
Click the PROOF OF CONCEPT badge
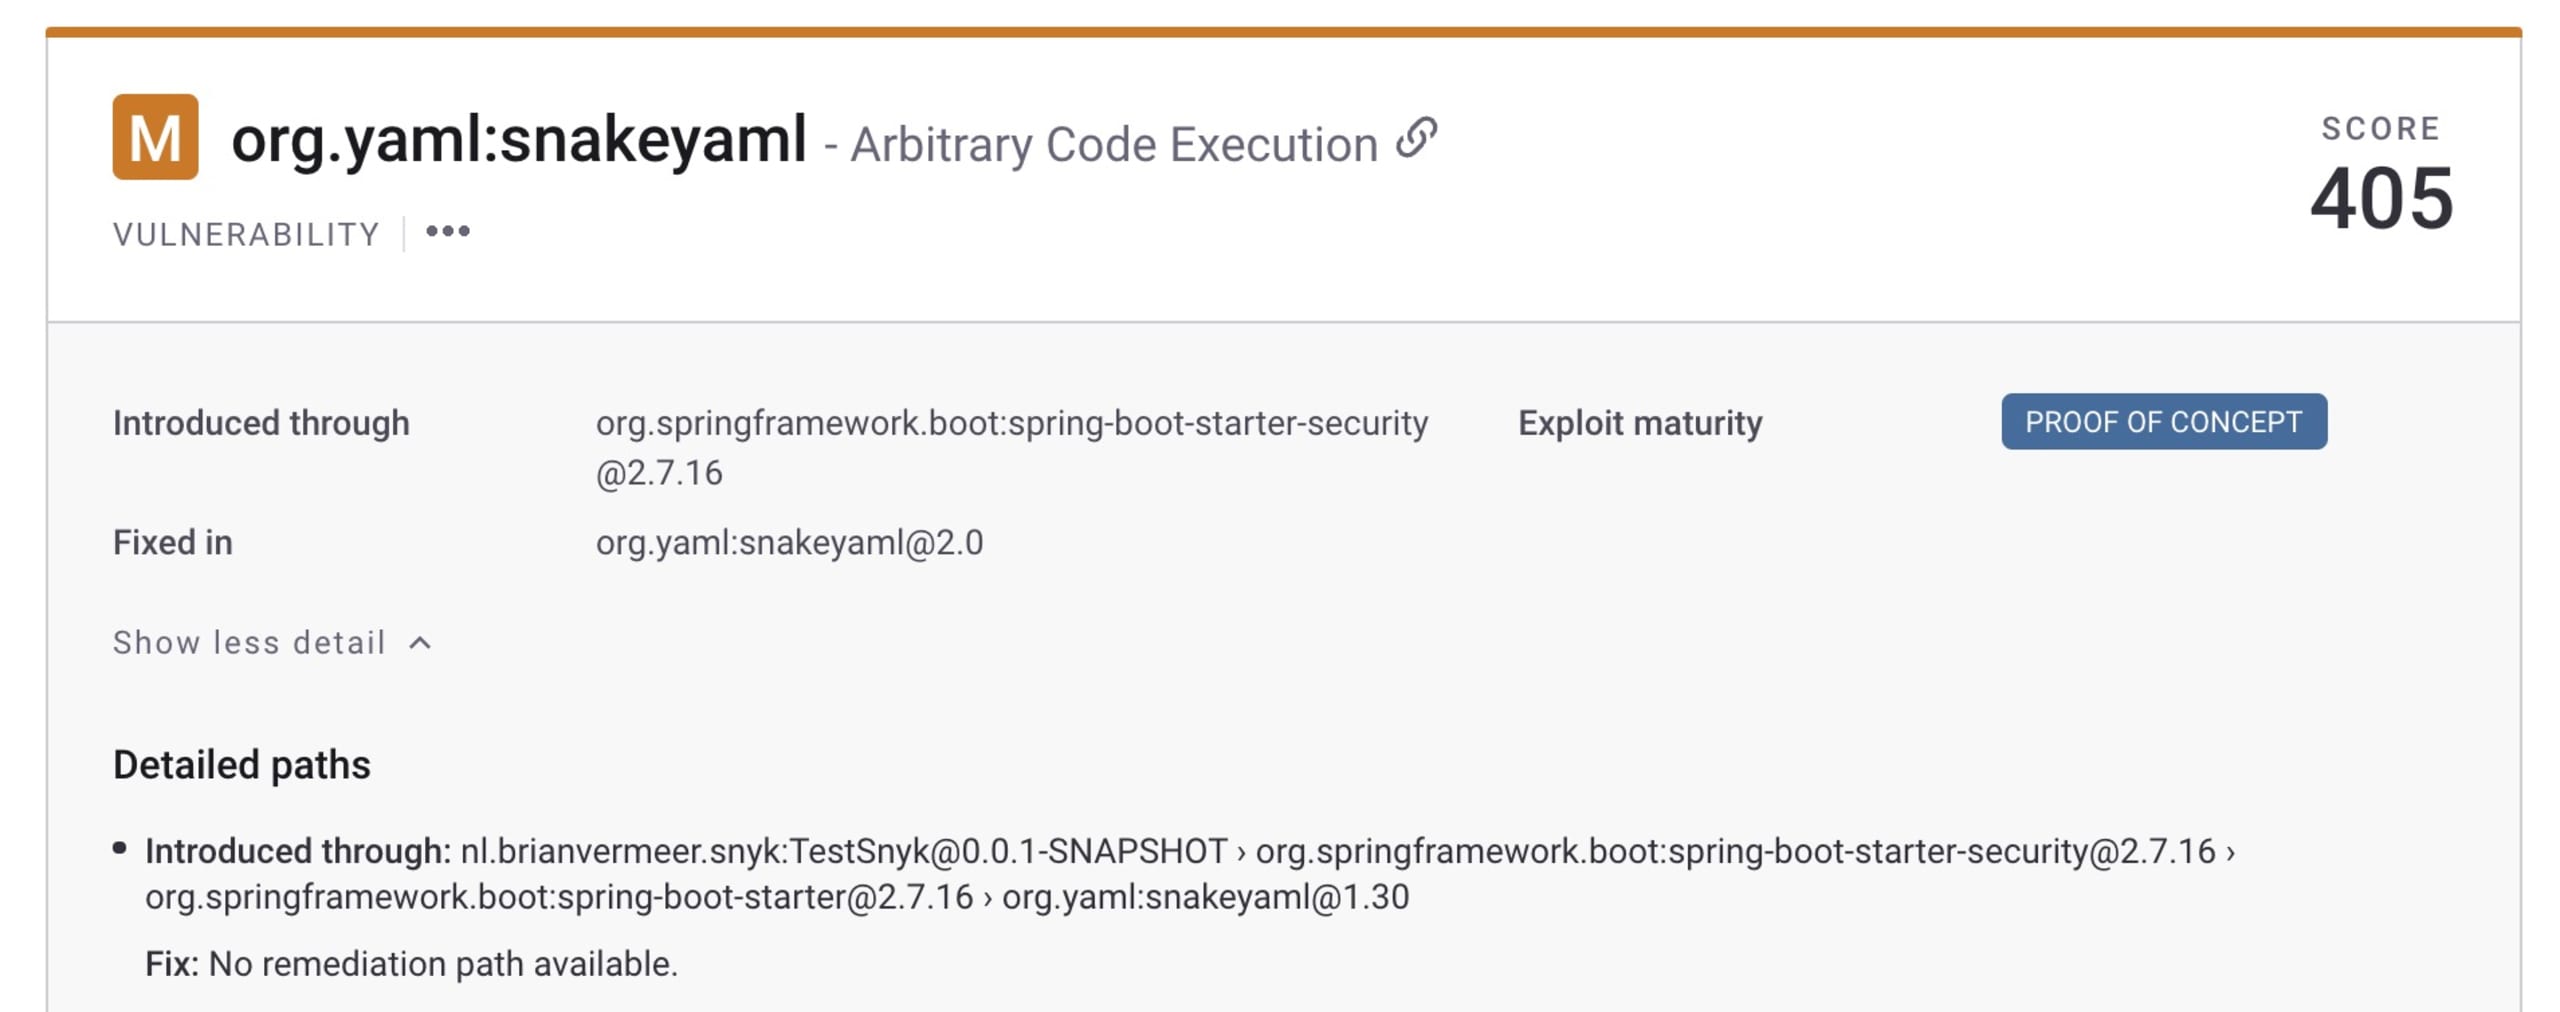[x=2163, y=422]
